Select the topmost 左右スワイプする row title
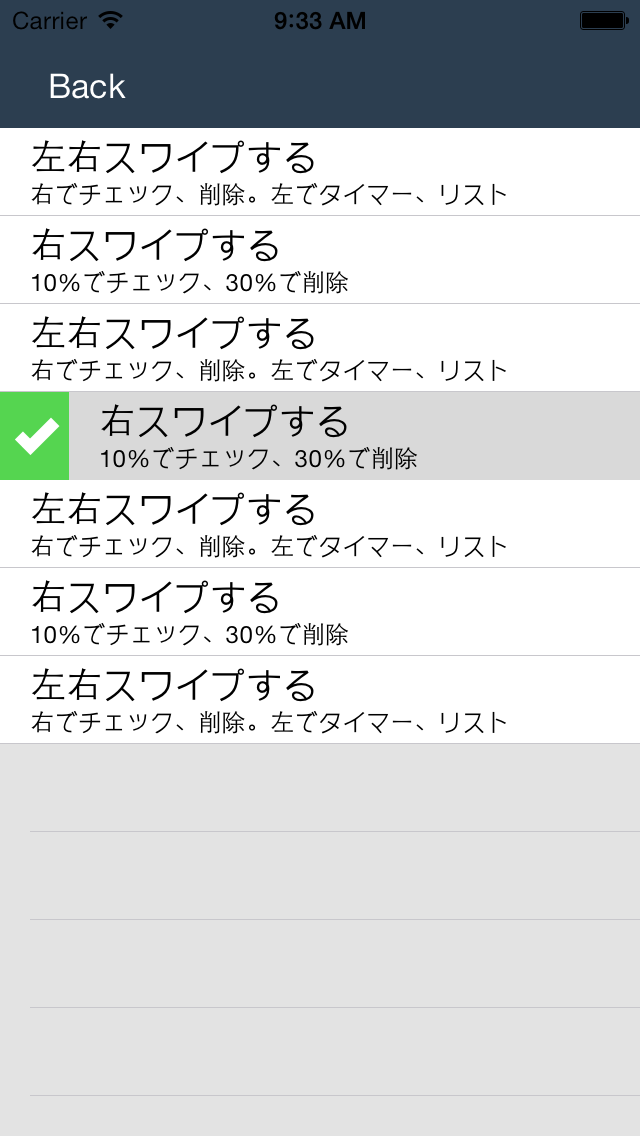 pyautogui.click(x=174, y=158)
